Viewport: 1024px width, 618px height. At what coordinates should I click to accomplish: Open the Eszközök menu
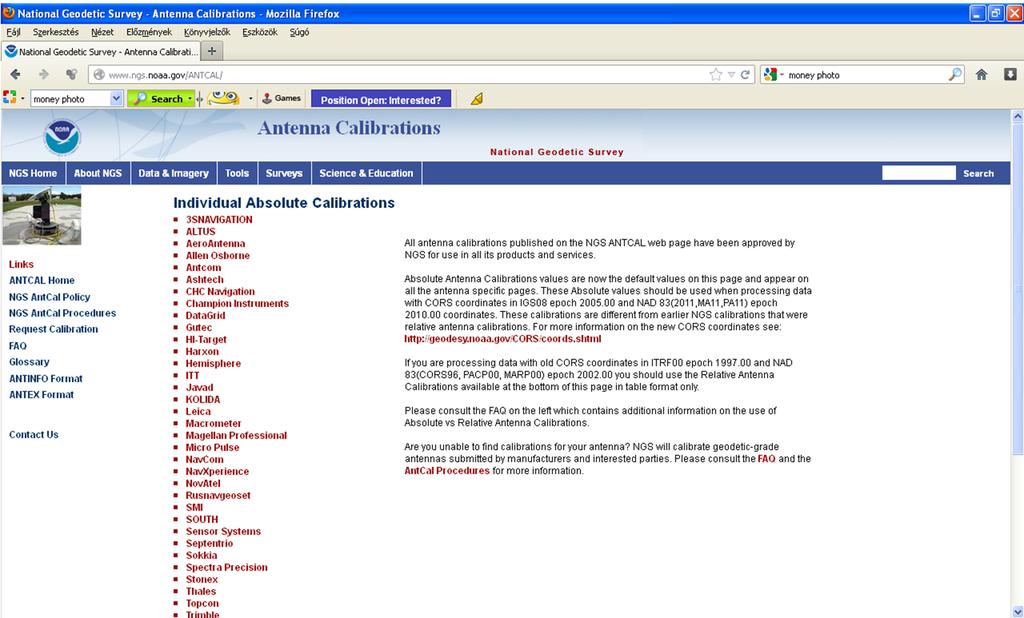coord(260,32)
